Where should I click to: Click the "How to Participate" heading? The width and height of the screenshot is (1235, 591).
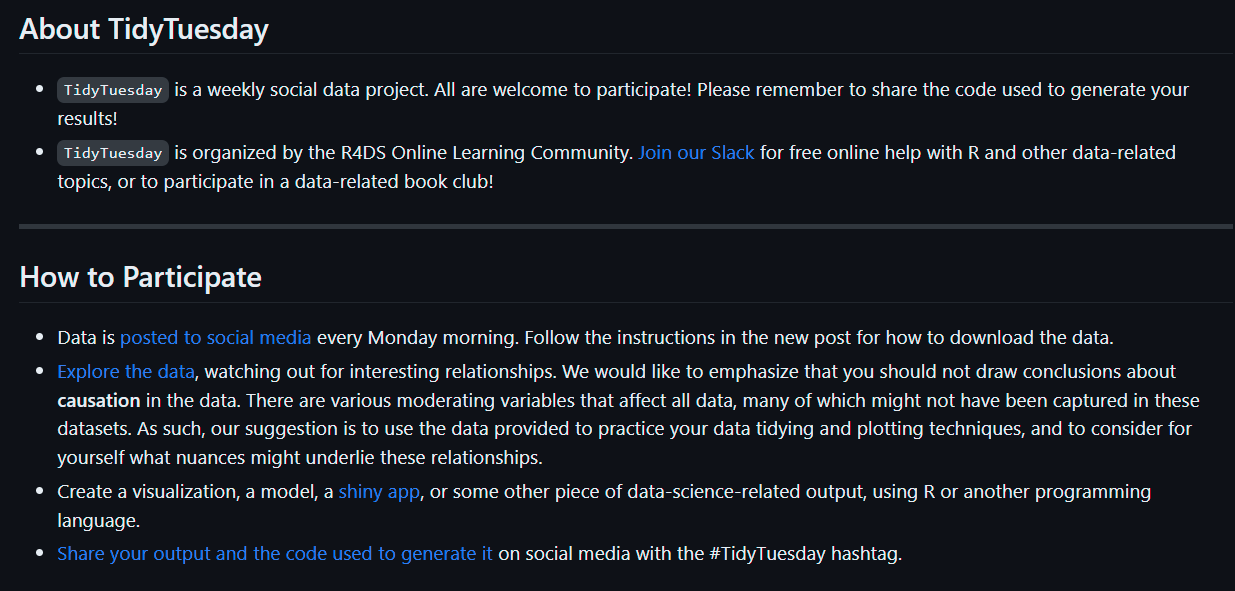coord(140,277)
